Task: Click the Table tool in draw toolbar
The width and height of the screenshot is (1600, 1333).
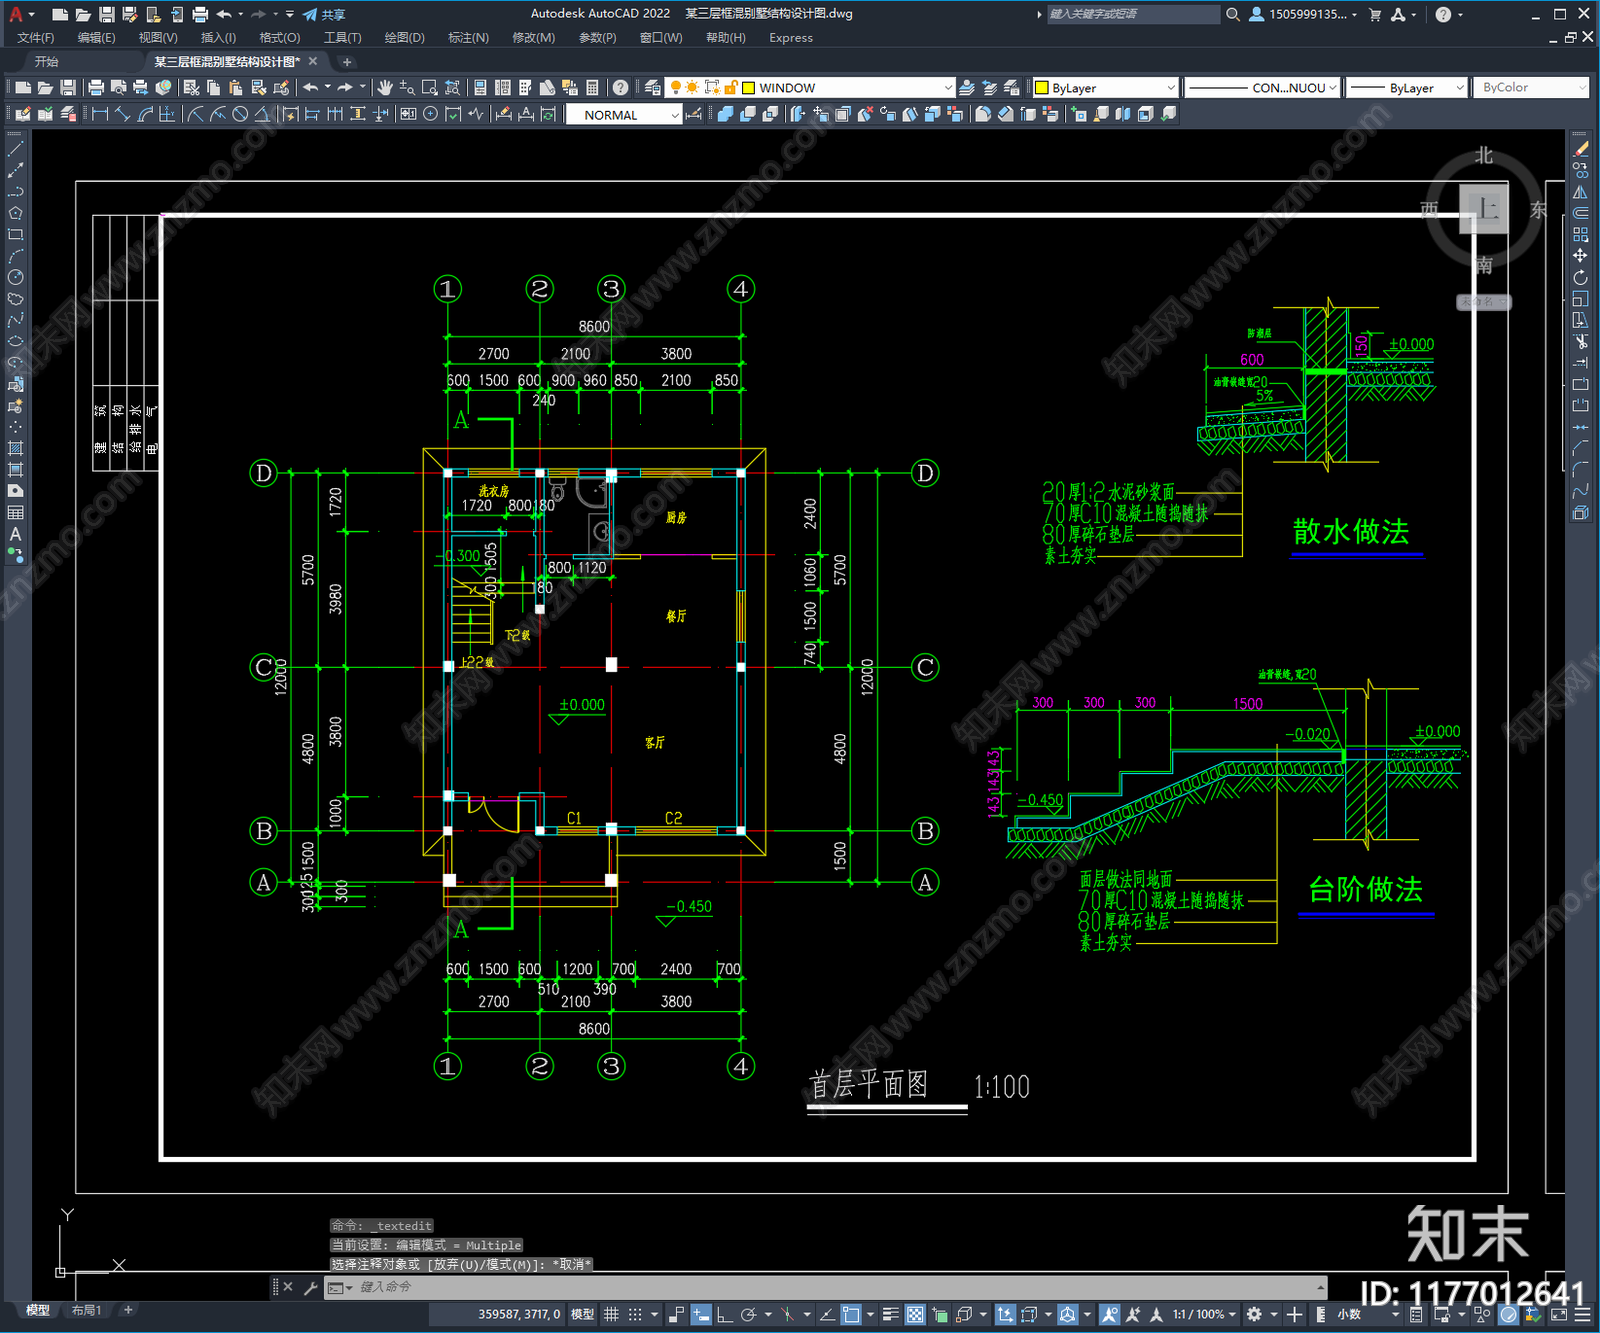Action: point(15,513)
